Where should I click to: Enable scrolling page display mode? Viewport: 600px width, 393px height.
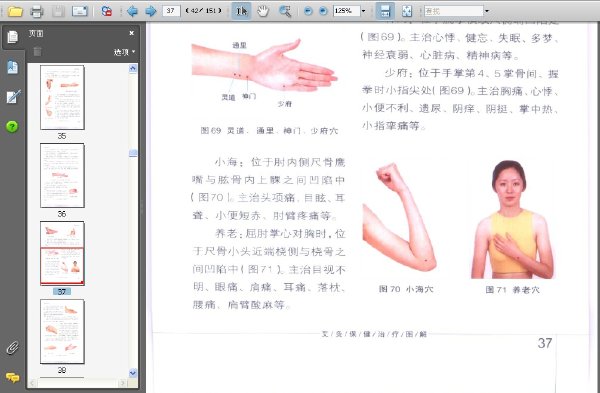point(385,11)
